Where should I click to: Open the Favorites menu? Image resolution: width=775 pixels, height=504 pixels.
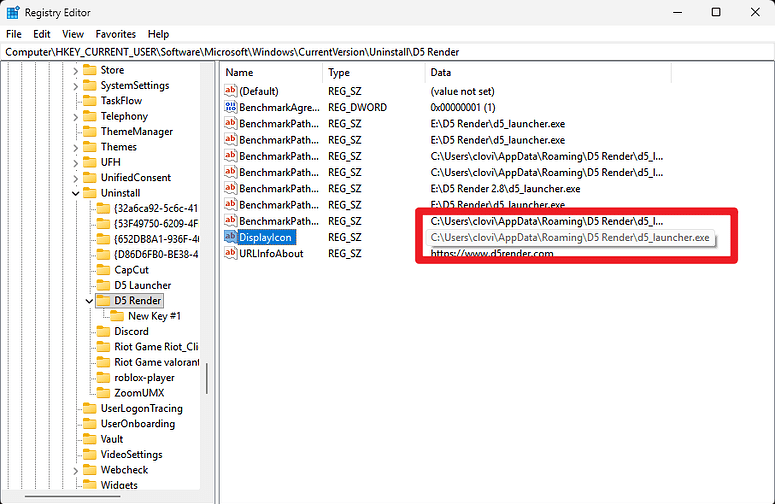coord(115,34)
